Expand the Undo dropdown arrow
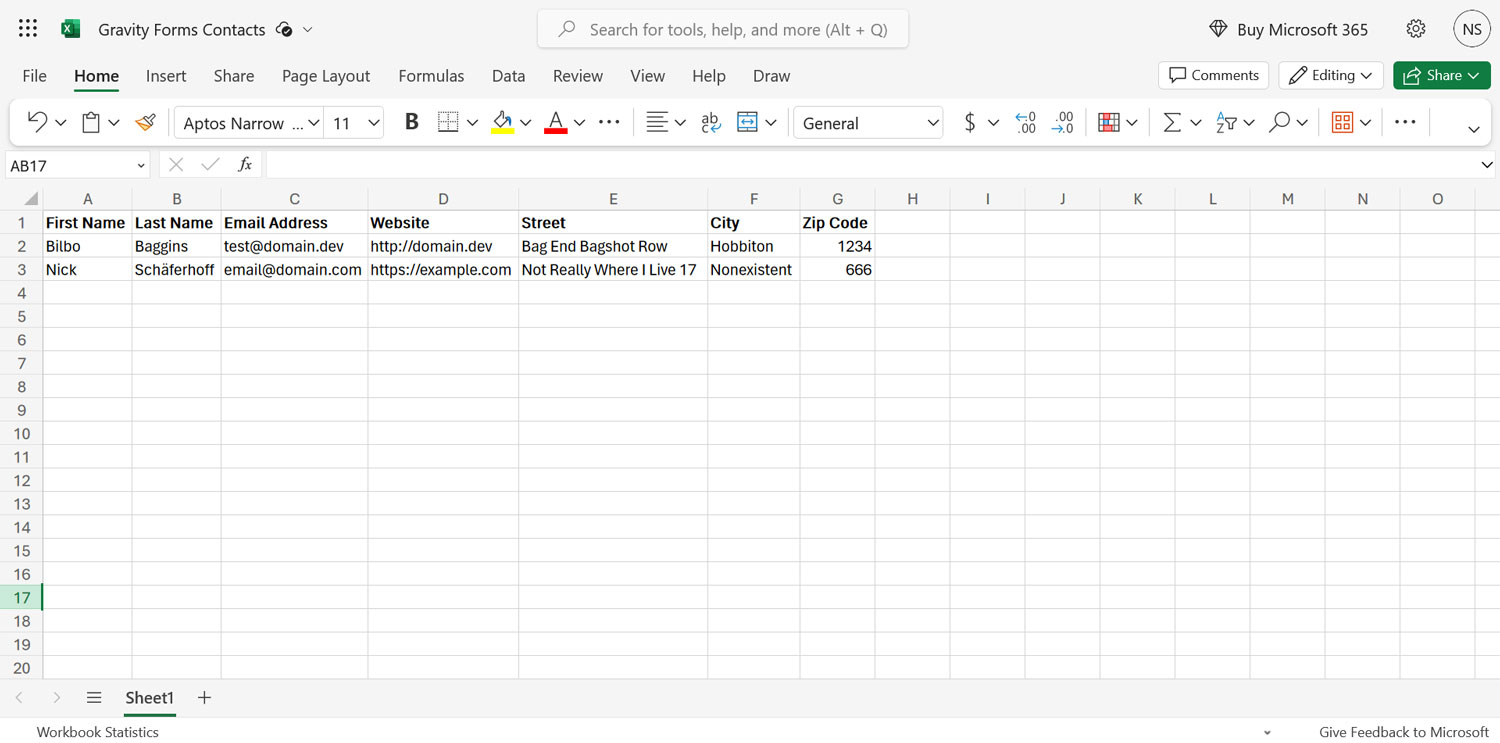This screenshot has height=743, width=1500. tap(61, 122)
